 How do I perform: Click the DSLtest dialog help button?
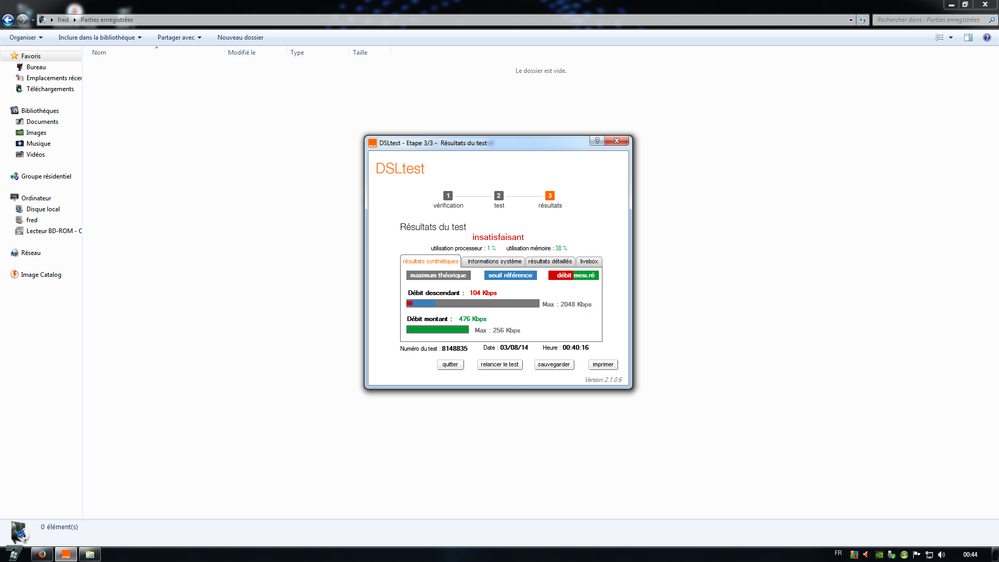click(597, 141)
